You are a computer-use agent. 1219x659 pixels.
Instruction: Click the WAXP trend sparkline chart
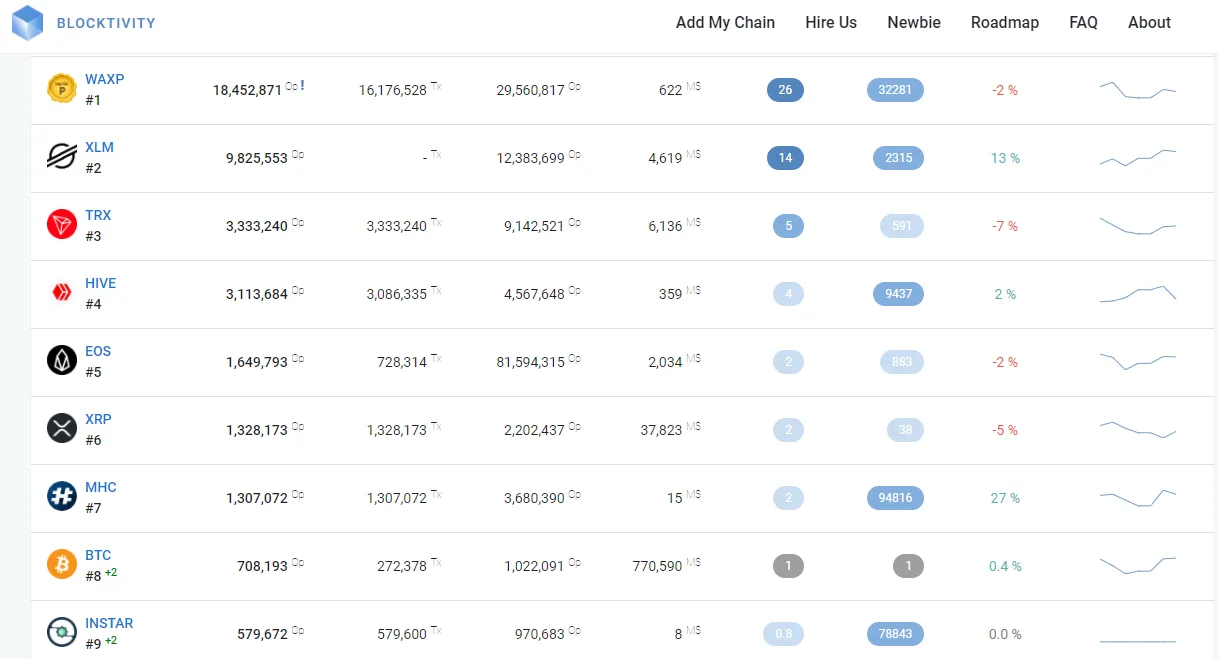point(1138,90)
